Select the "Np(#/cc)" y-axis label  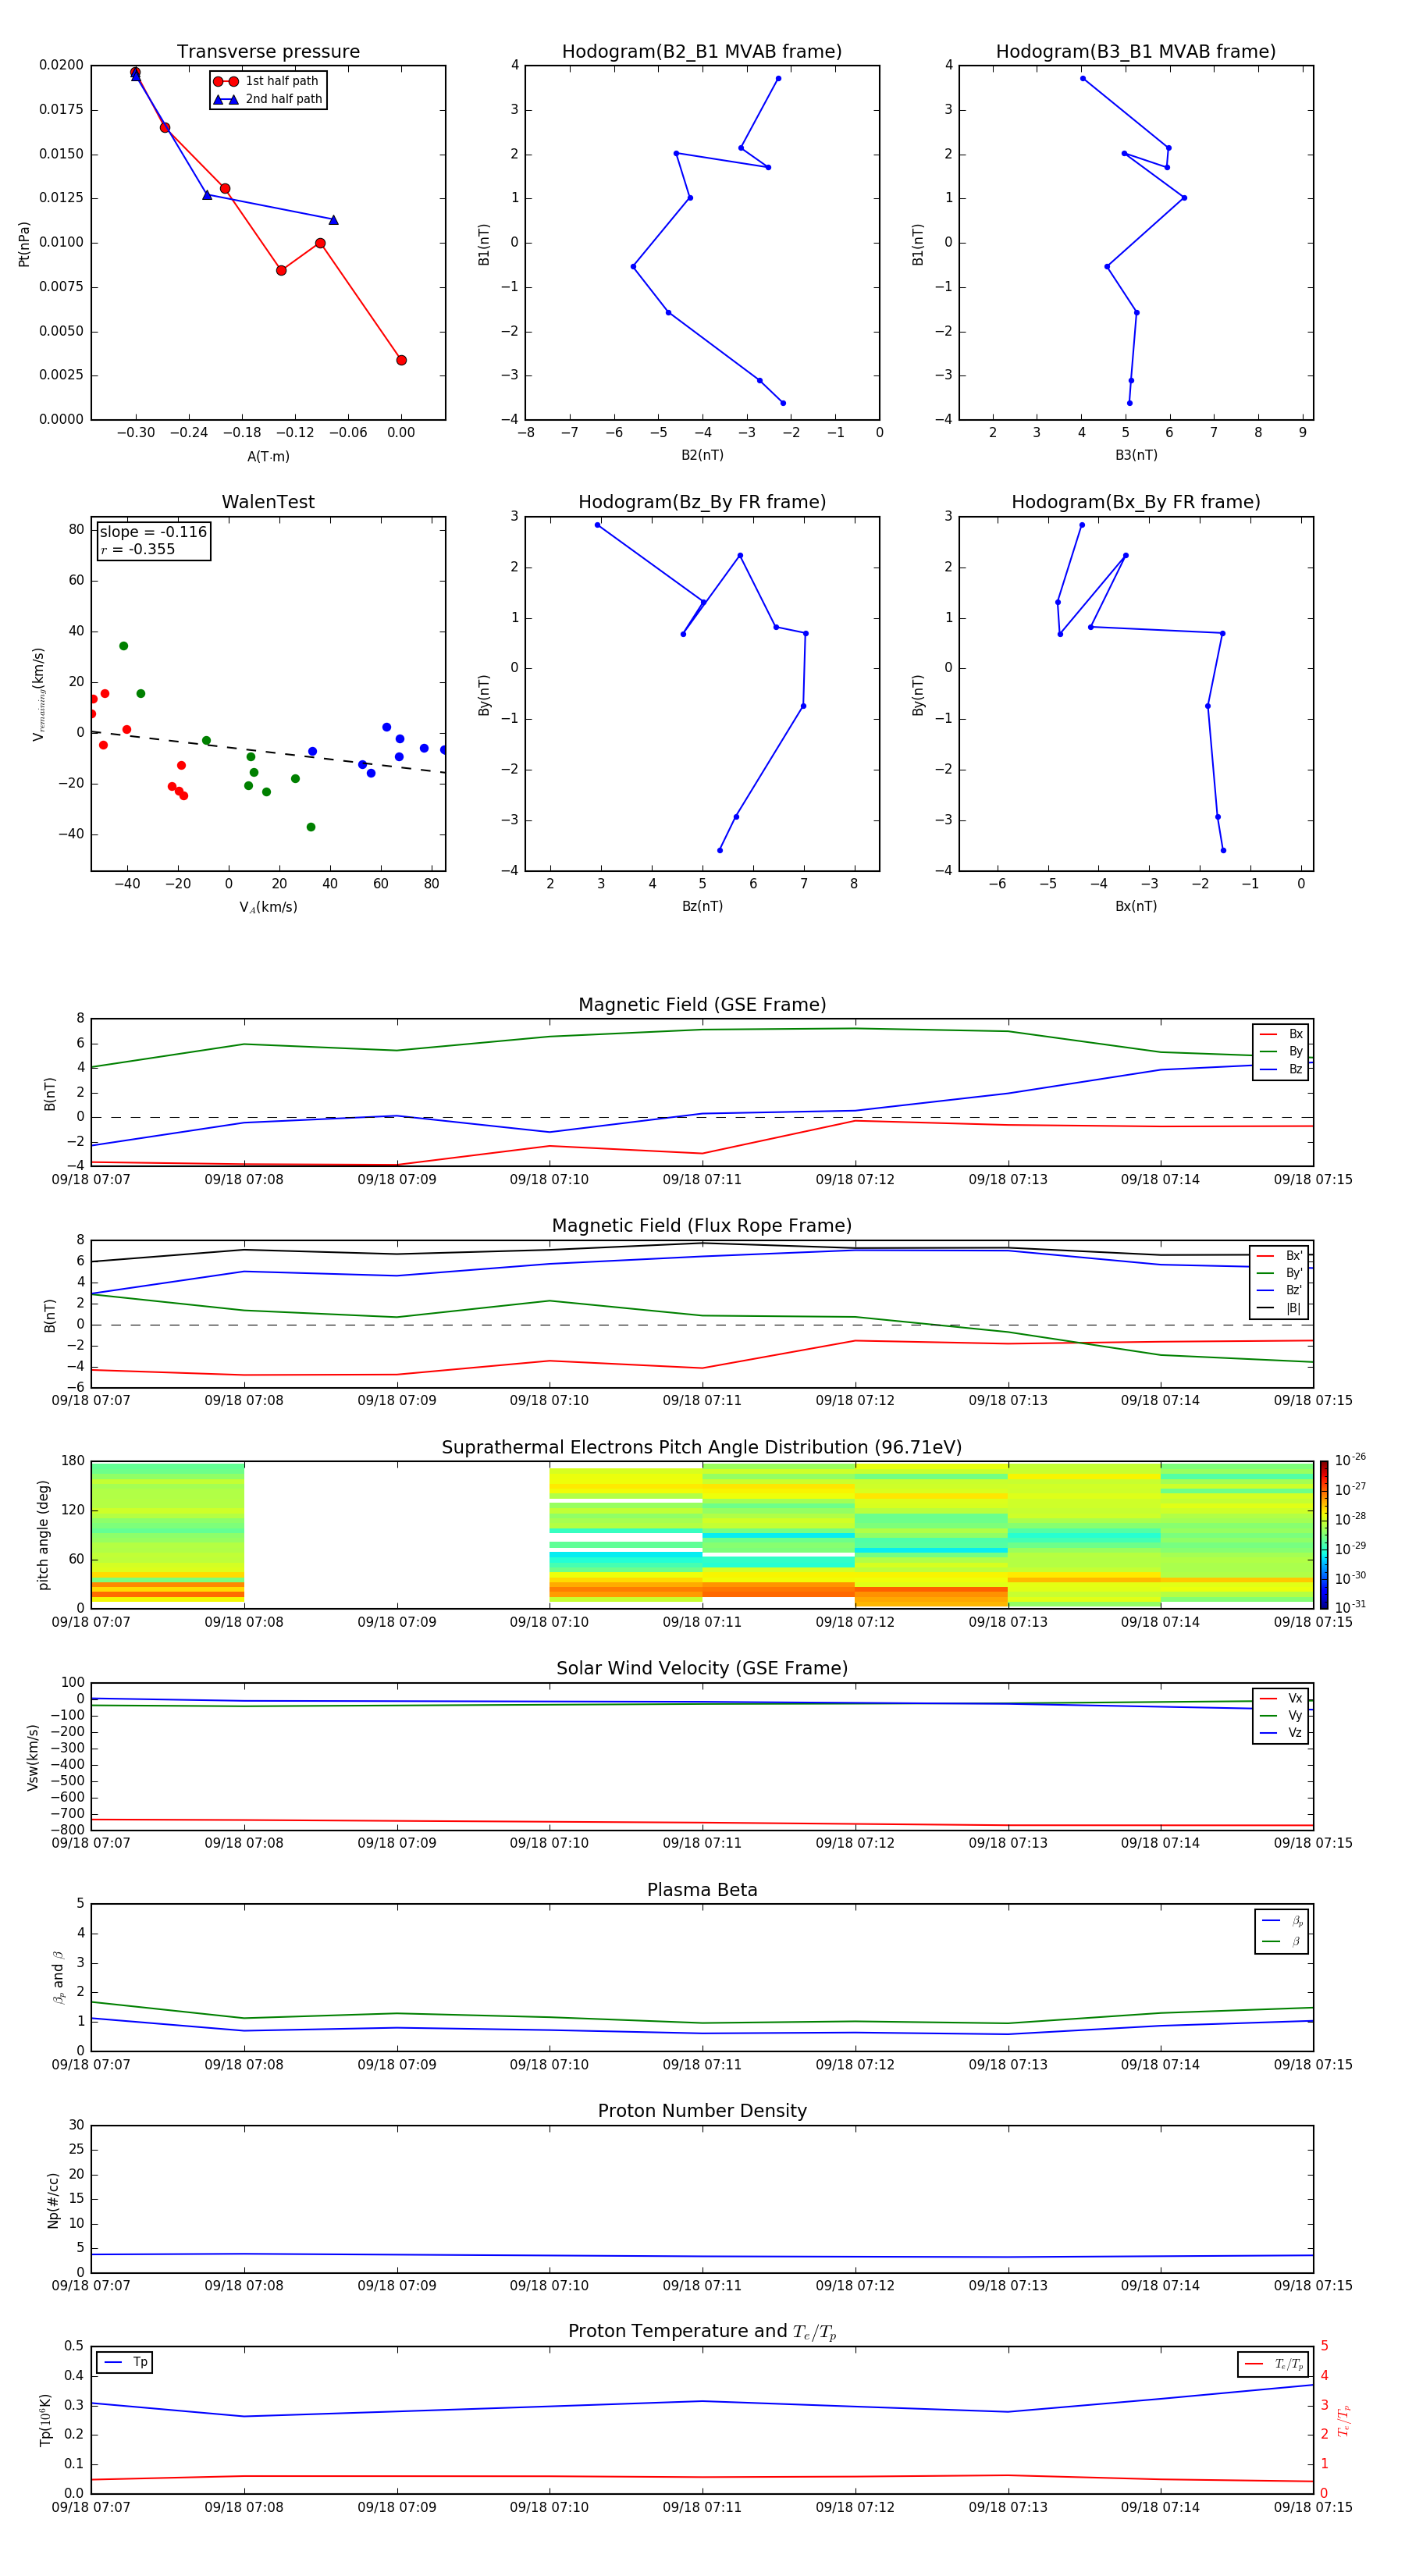tap(53, 2200)
